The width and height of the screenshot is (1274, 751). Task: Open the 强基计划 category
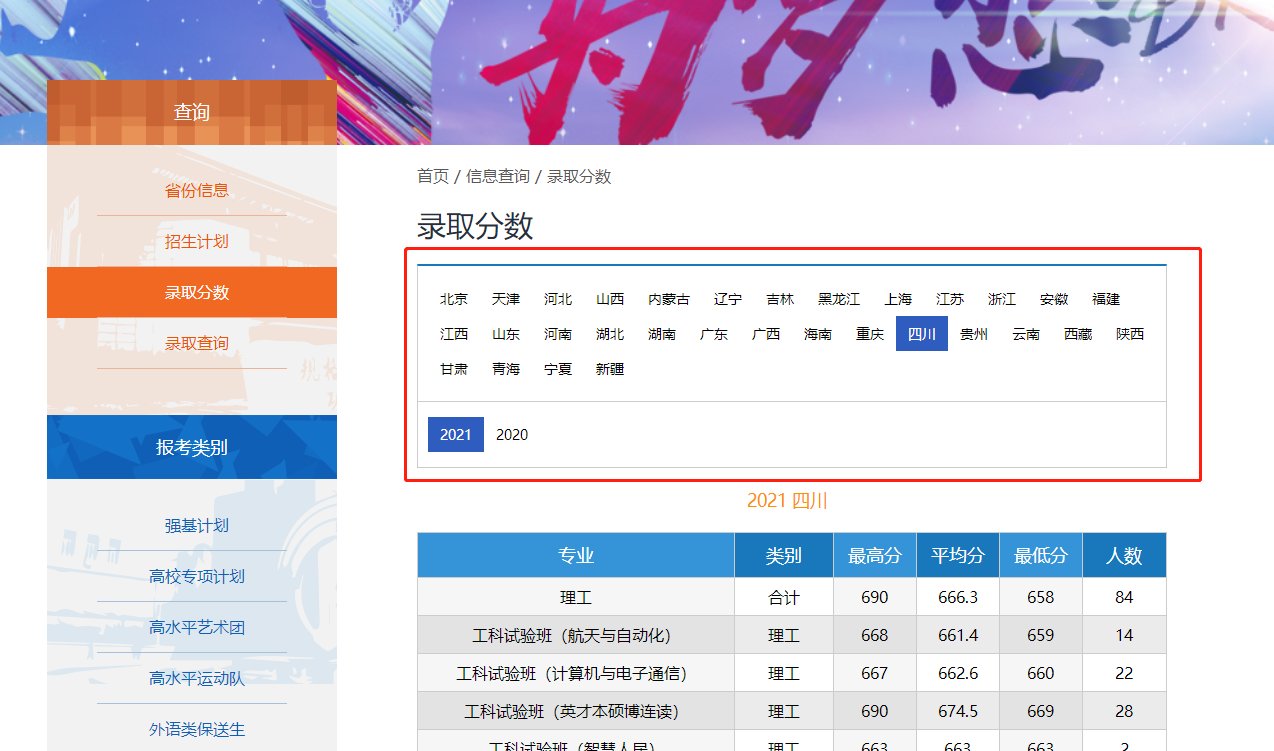coord(194,527)
